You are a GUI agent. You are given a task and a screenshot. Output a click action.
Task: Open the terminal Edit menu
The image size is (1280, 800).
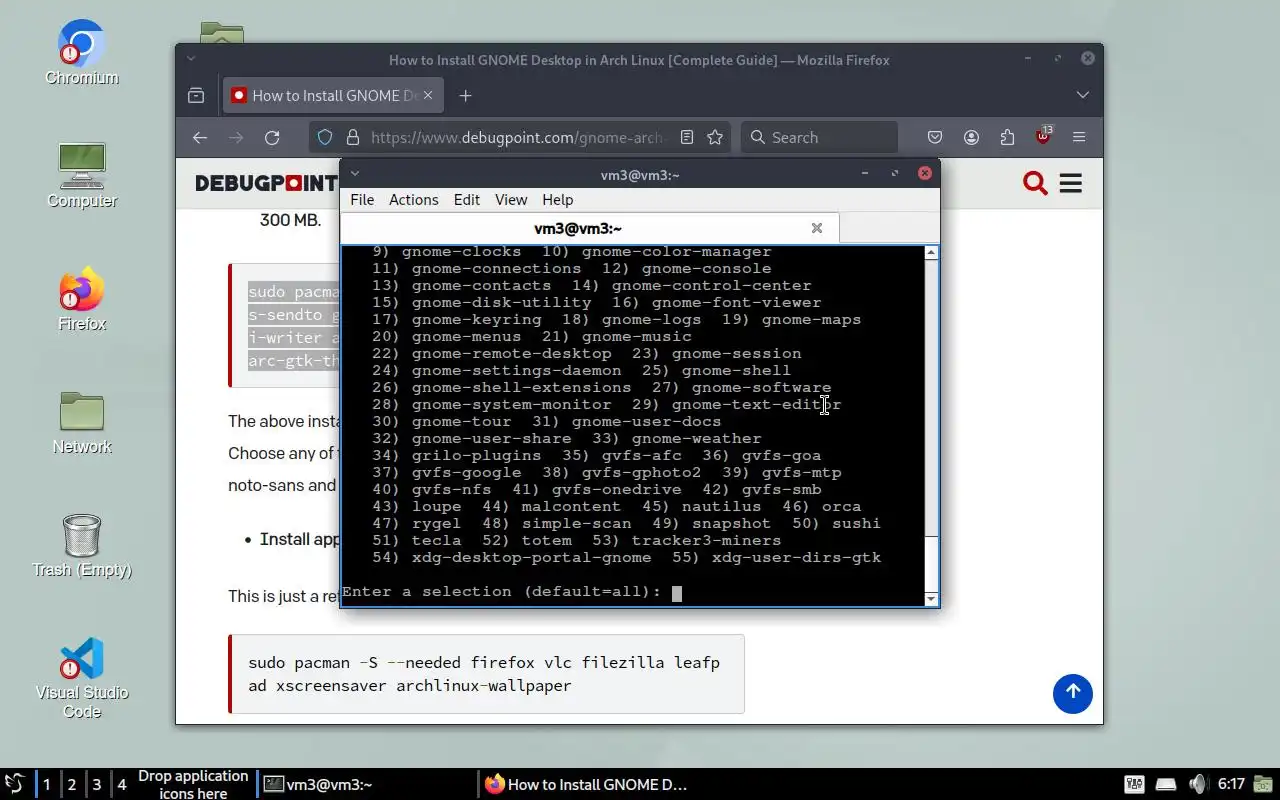pos(467,200)
